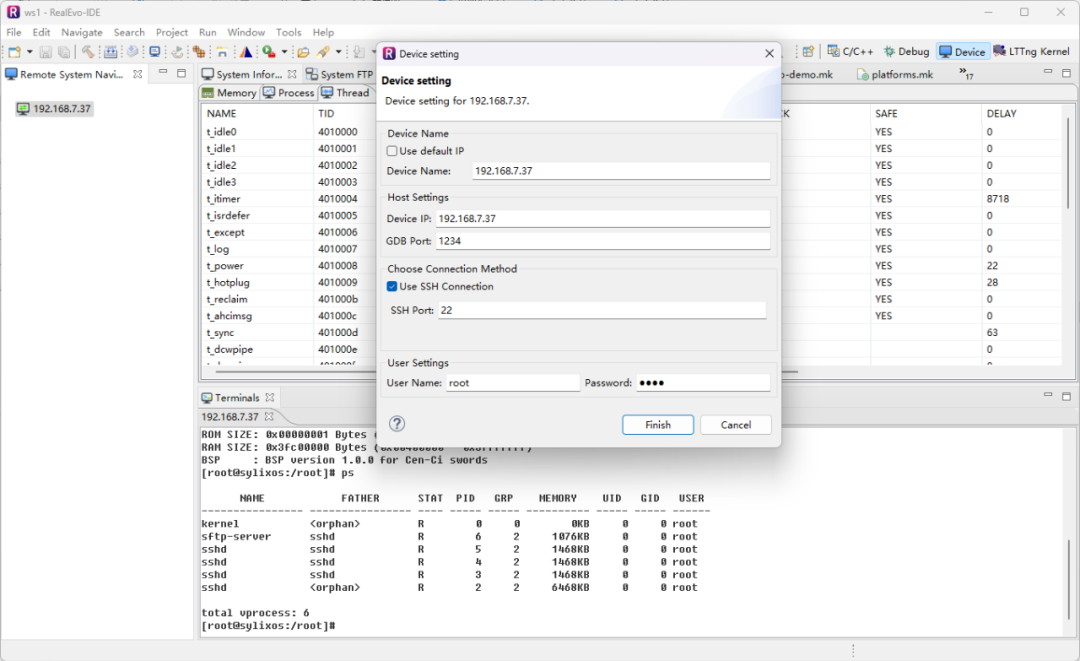Click the Run launch icon in toolbar

point(268,52)
